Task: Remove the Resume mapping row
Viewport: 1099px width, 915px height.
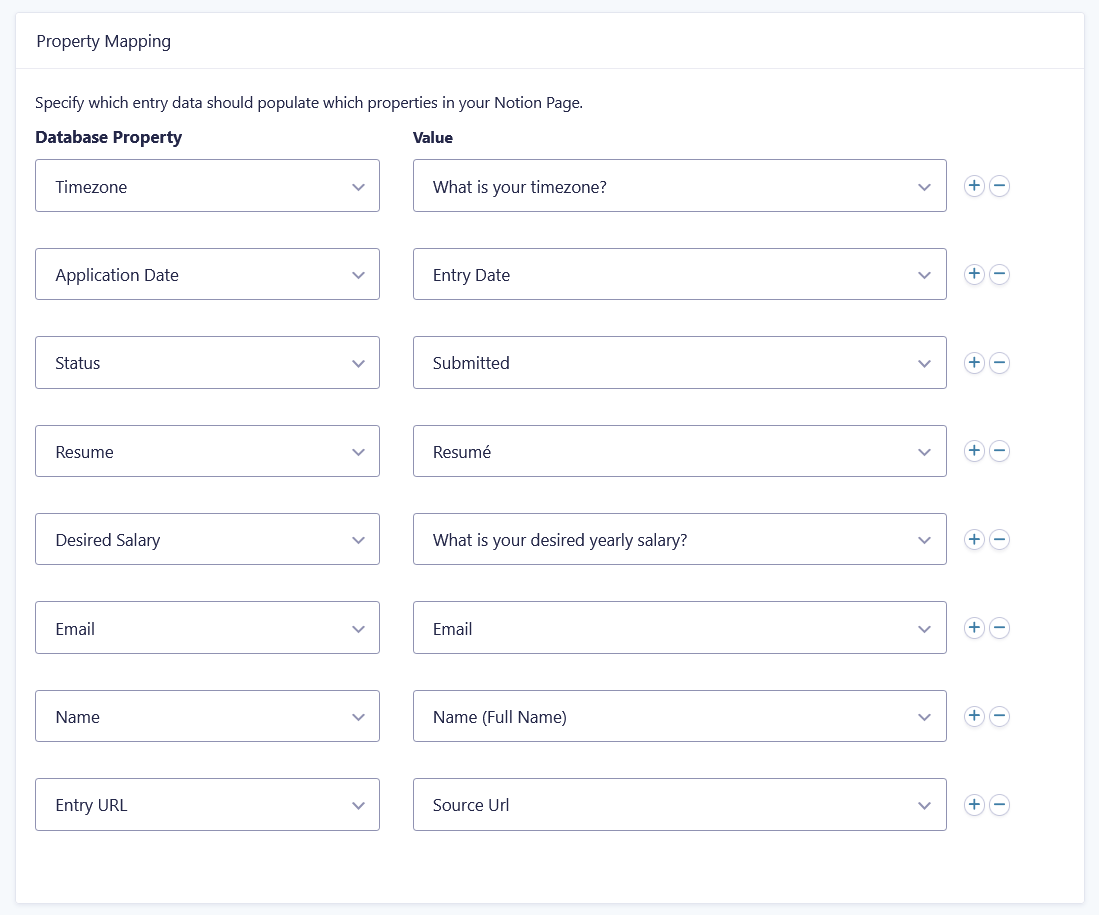Action: 999,451
